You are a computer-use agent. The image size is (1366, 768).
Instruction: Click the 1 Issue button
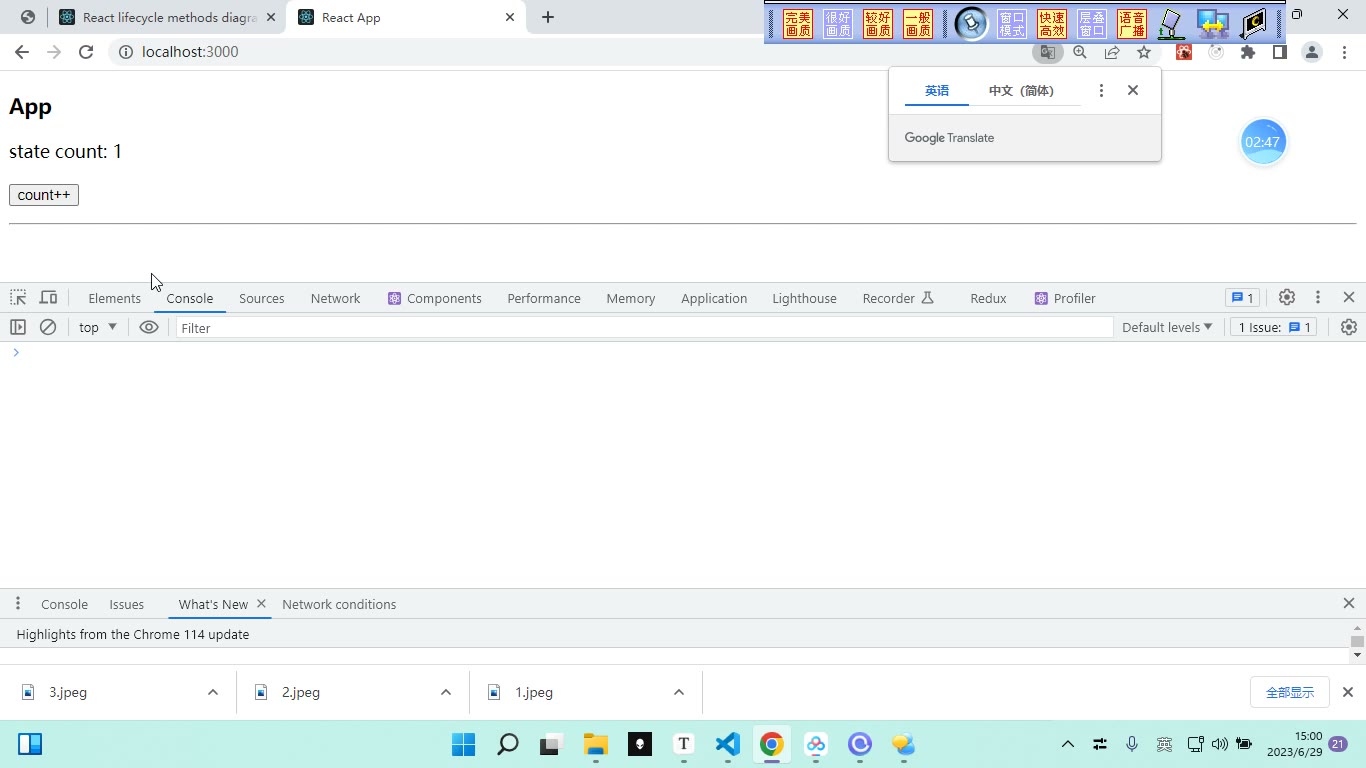[x=1273, y=327]
